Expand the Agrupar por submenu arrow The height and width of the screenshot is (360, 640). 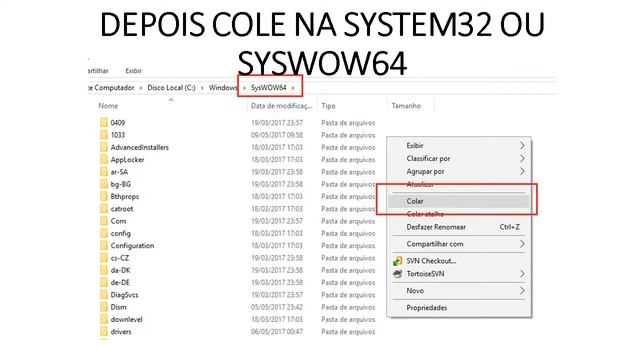pyautogui.click(x=522, y=171)
